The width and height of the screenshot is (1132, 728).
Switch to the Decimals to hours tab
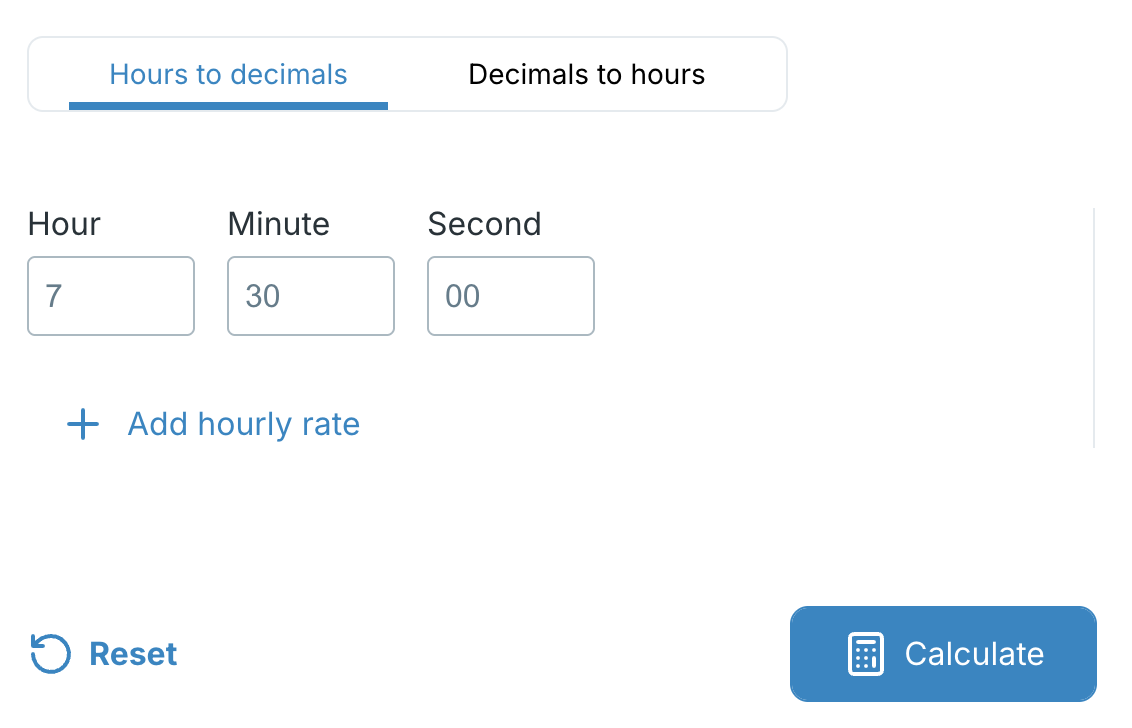coord(586,73)
